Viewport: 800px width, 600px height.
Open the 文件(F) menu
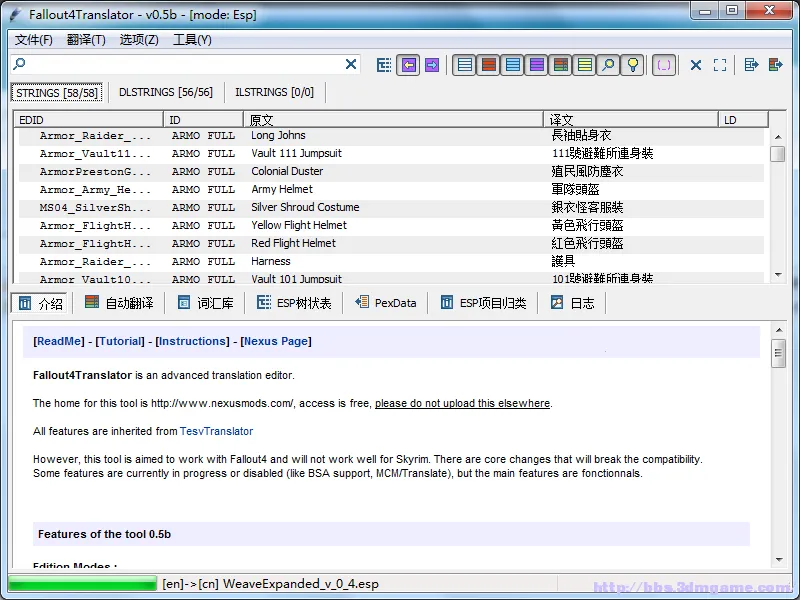[x=34, y=40]
